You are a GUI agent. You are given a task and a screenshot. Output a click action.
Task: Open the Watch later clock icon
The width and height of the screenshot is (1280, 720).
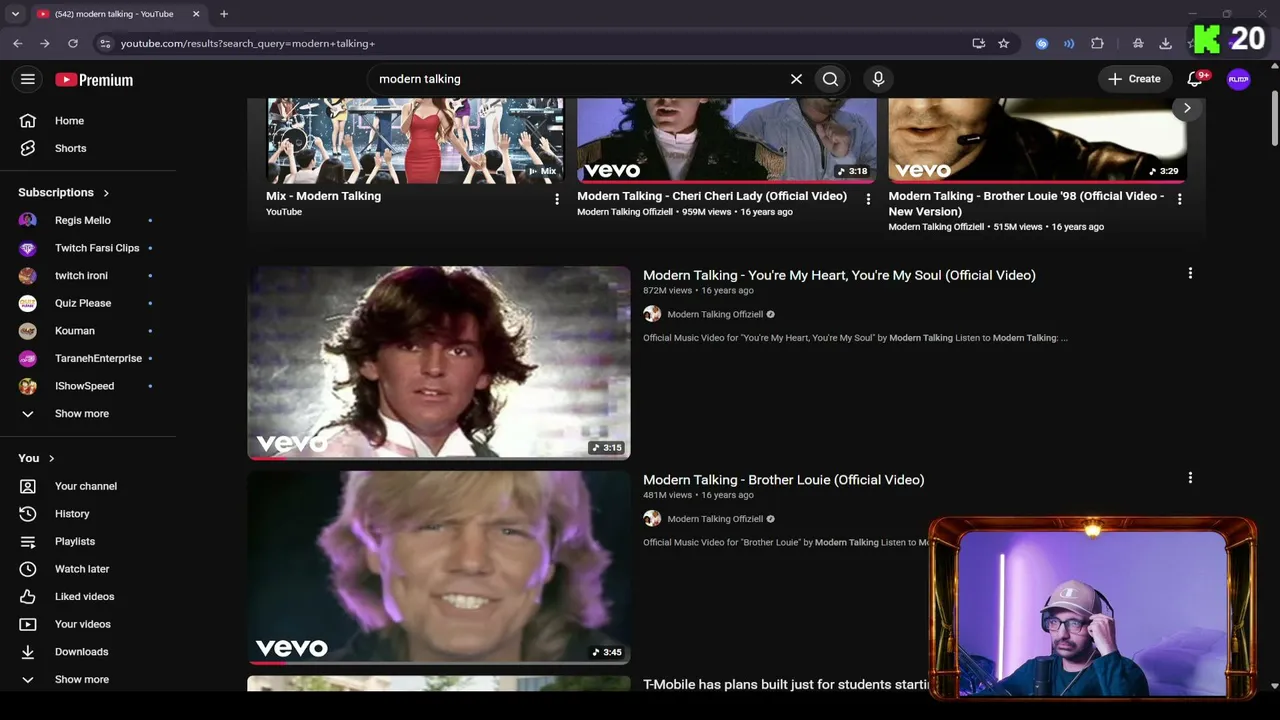pyautogui.click(x=28, y=569)
